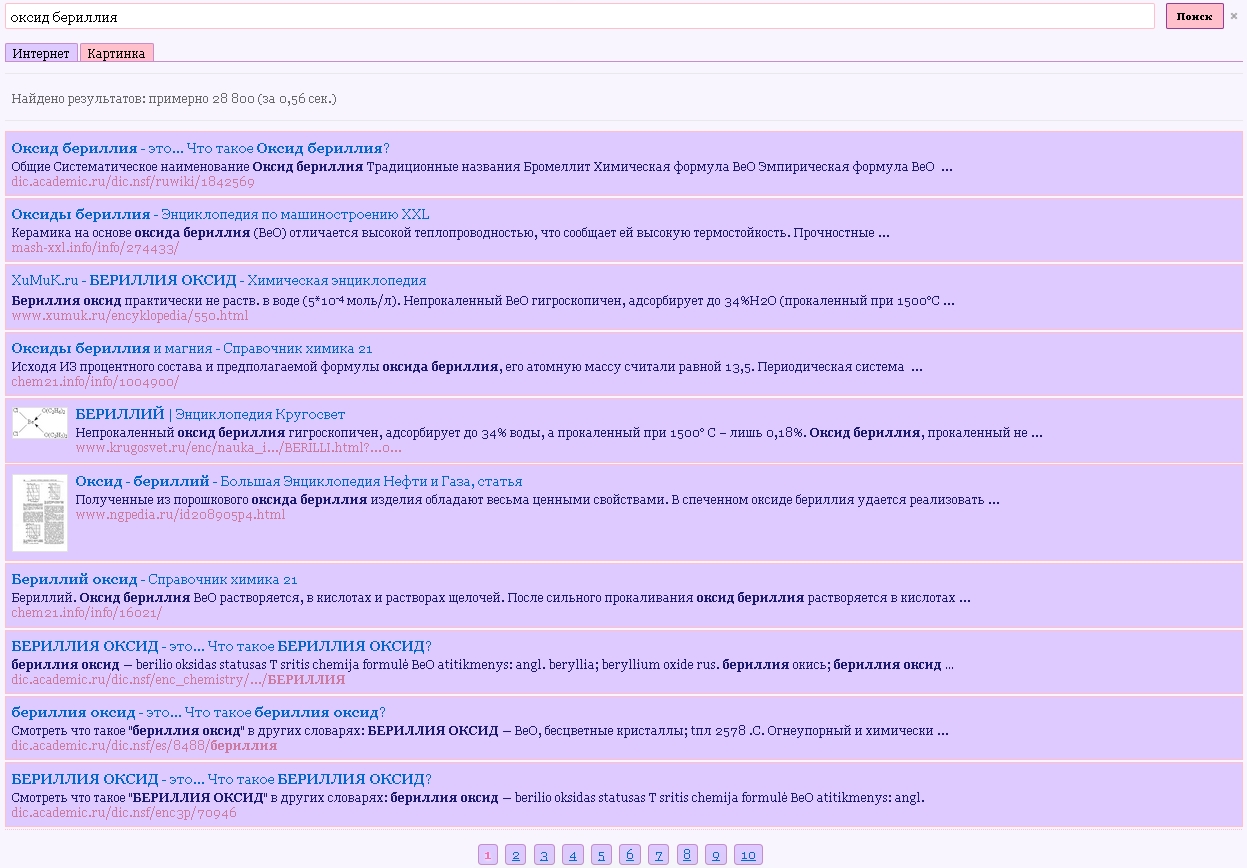Switch to the Интернет tab

(41, 53)
